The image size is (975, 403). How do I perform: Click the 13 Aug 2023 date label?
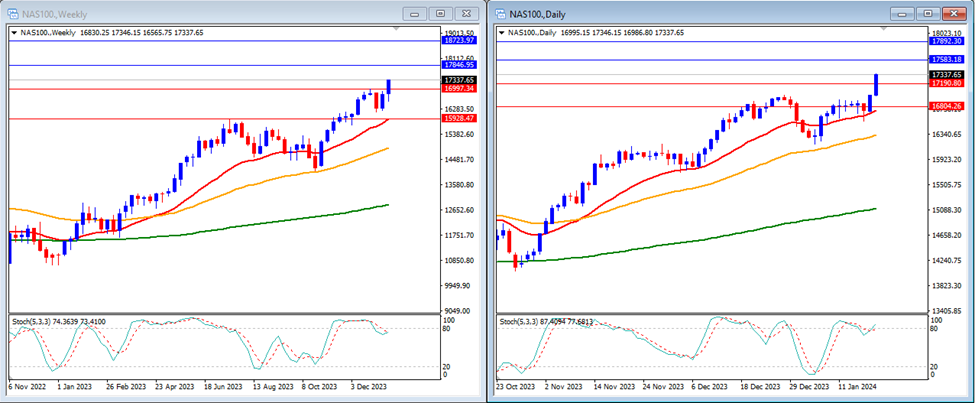tap(274, 387)
